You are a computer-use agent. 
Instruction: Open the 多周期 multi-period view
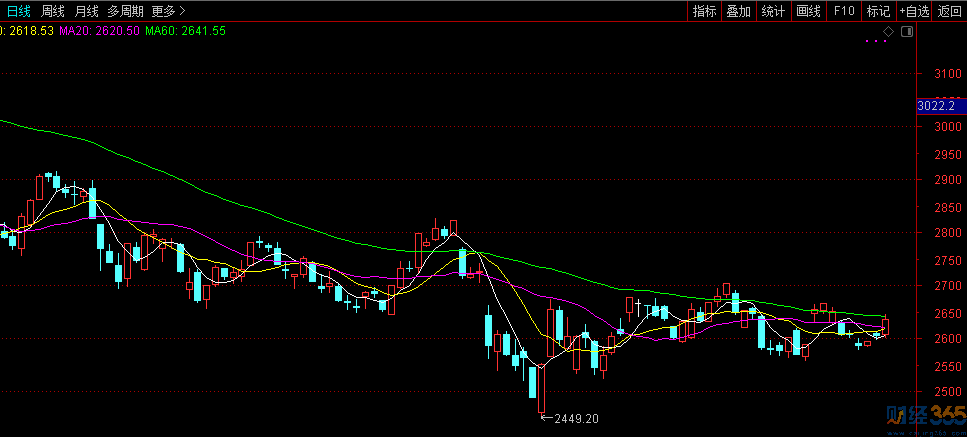point(125,11)
